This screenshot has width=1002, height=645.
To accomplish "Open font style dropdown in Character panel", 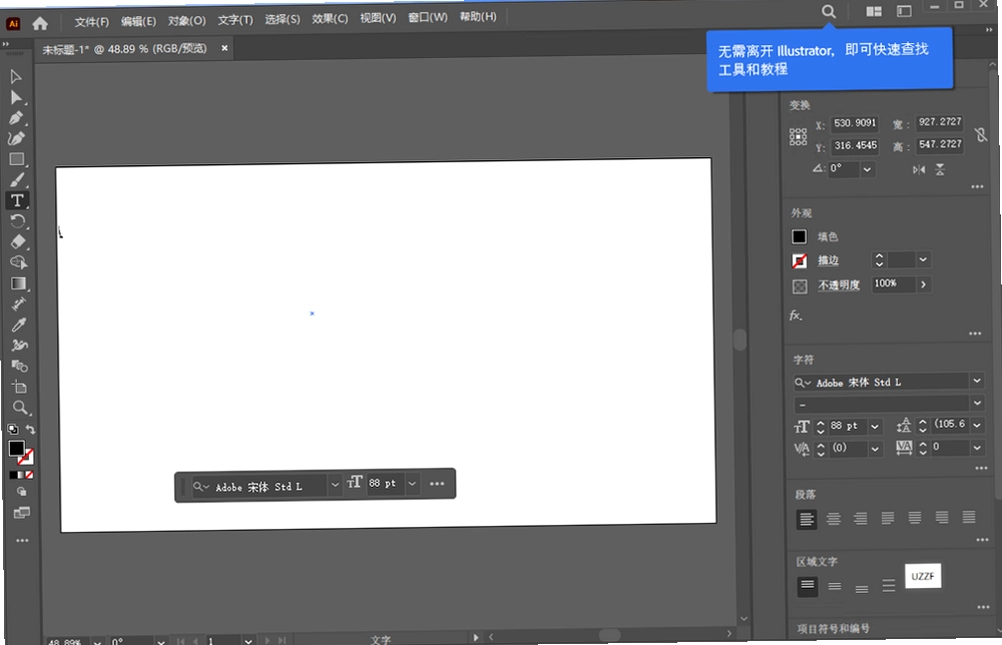I will coord(977,403).
